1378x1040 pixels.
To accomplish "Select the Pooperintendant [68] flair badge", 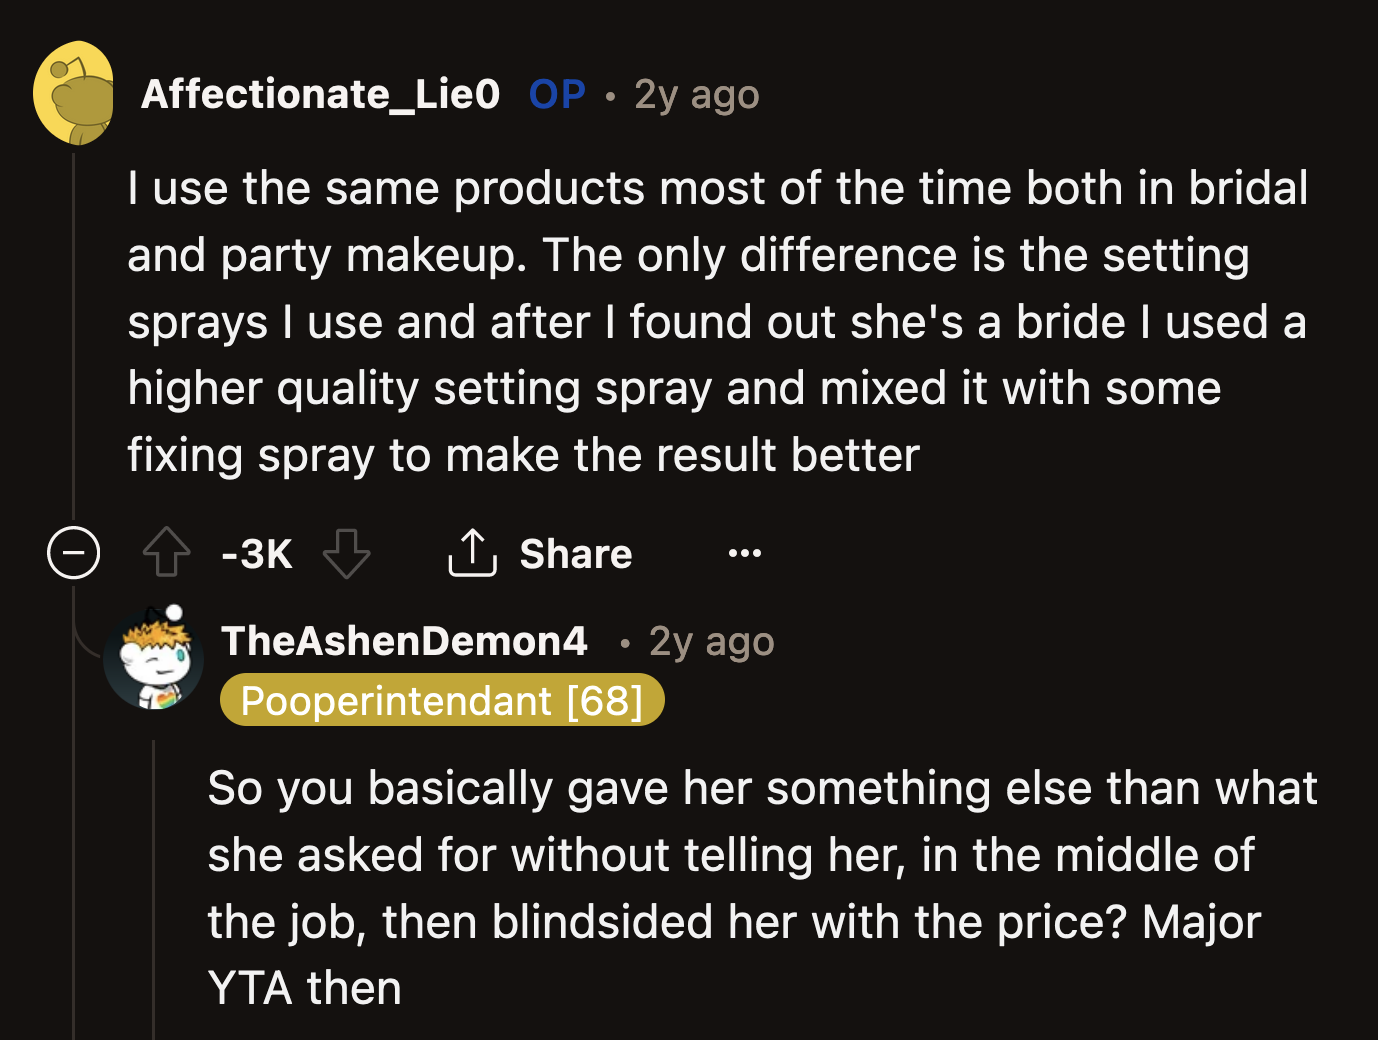I will pyautogui.click(x=442, y=700).
